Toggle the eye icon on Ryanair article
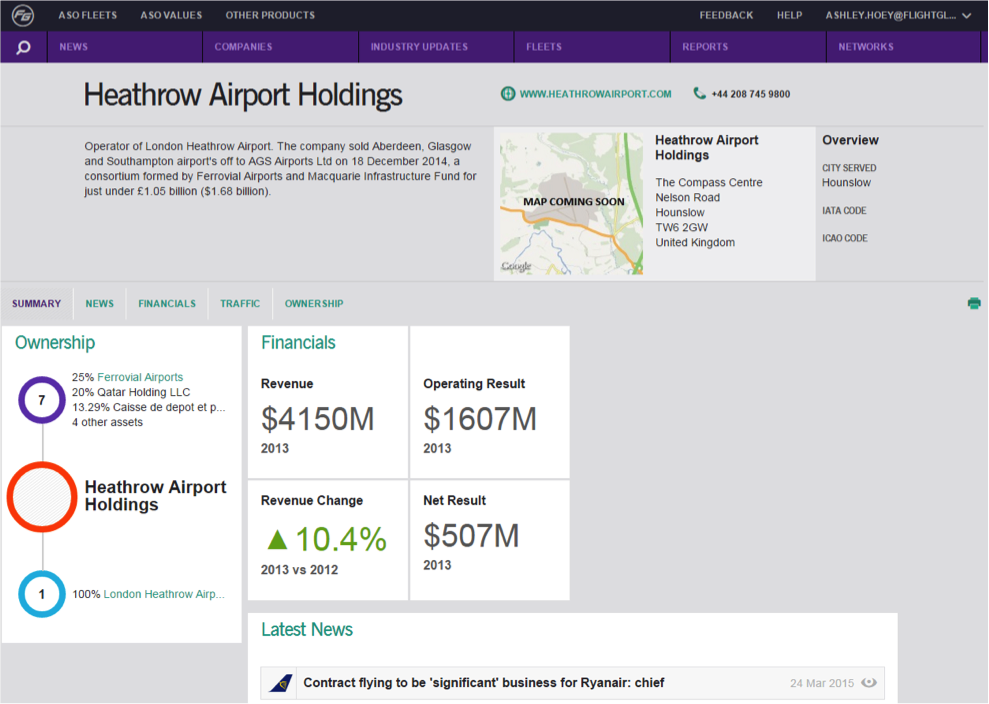Image resolution: width=989 pixels, height=704 pixels. pyautogui.click(x=869, y=683)
